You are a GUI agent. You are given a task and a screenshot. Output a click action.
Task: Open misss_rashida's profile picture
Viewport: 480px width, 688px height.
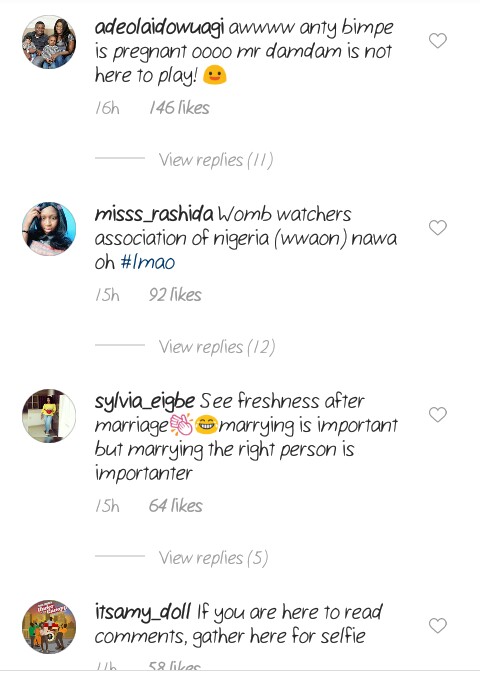(49, 229)
